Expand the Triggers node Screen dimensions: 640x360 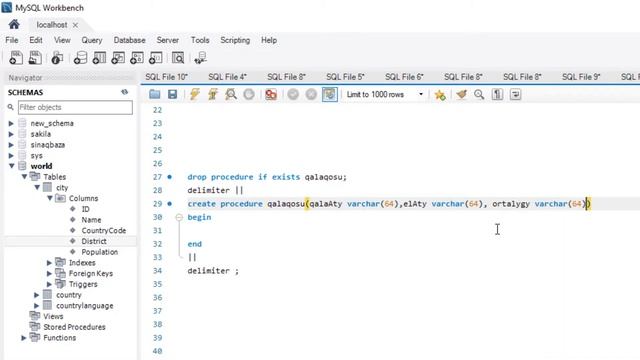(49, 284)
